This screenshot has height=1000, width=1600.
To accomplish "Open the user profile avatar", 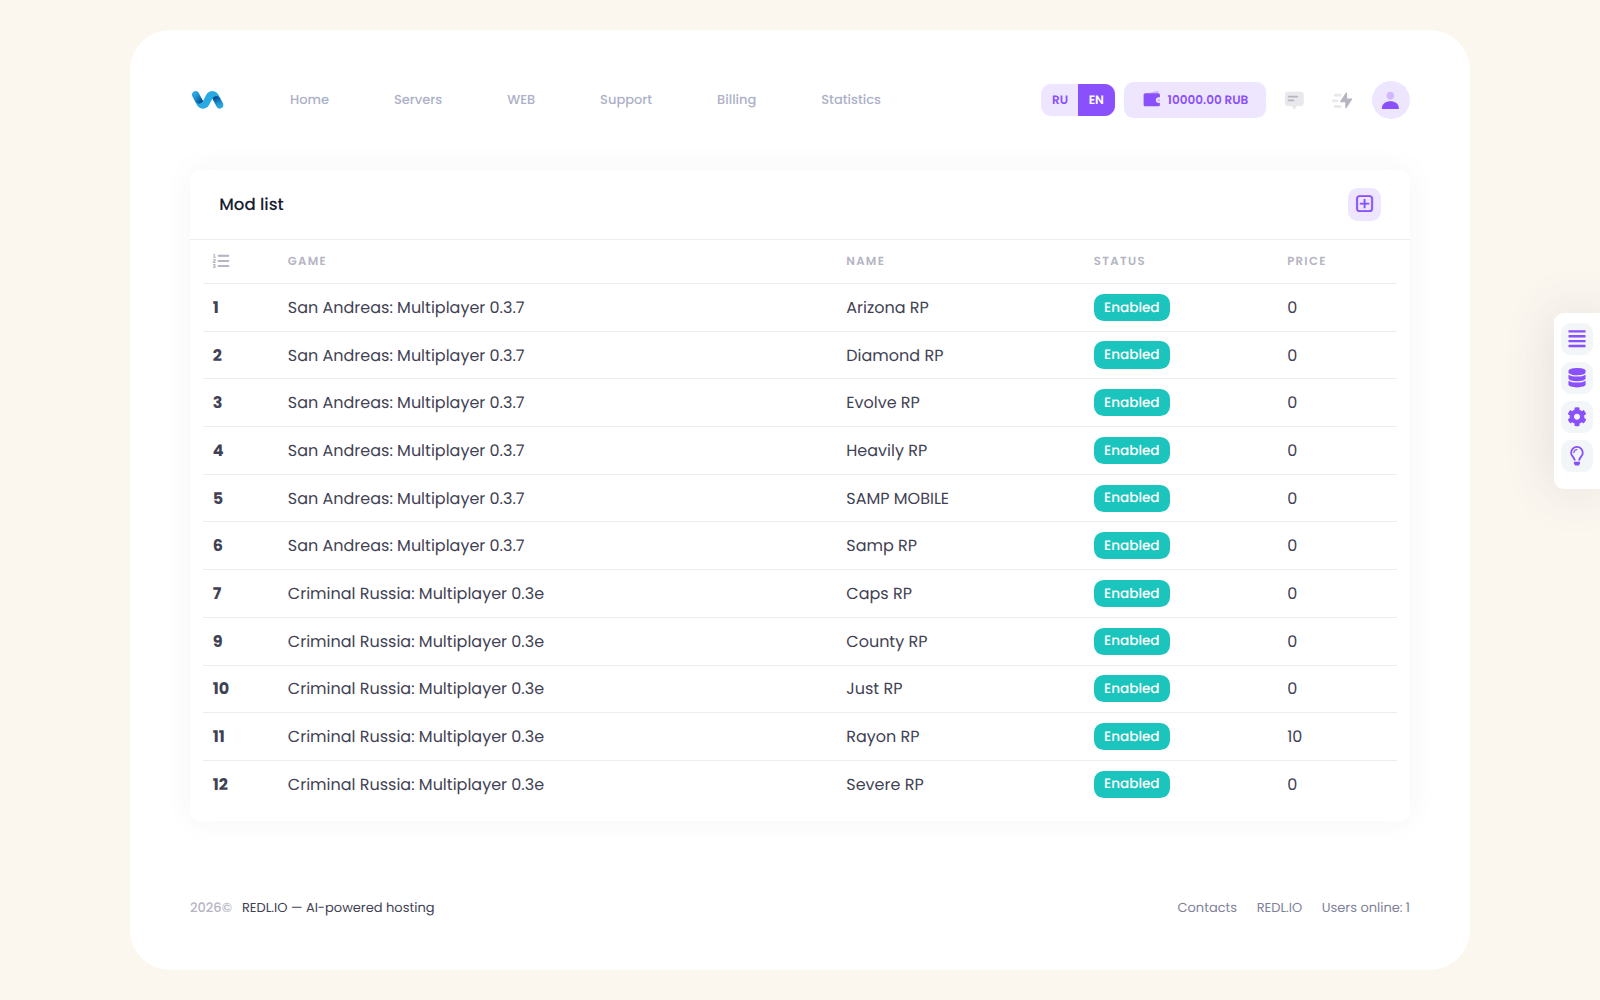I will [x=1390, y=100].
